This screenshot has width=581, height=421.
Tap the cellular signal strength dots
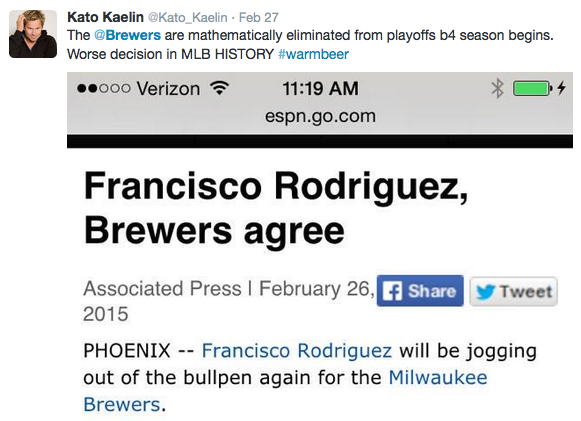(104, 88)
